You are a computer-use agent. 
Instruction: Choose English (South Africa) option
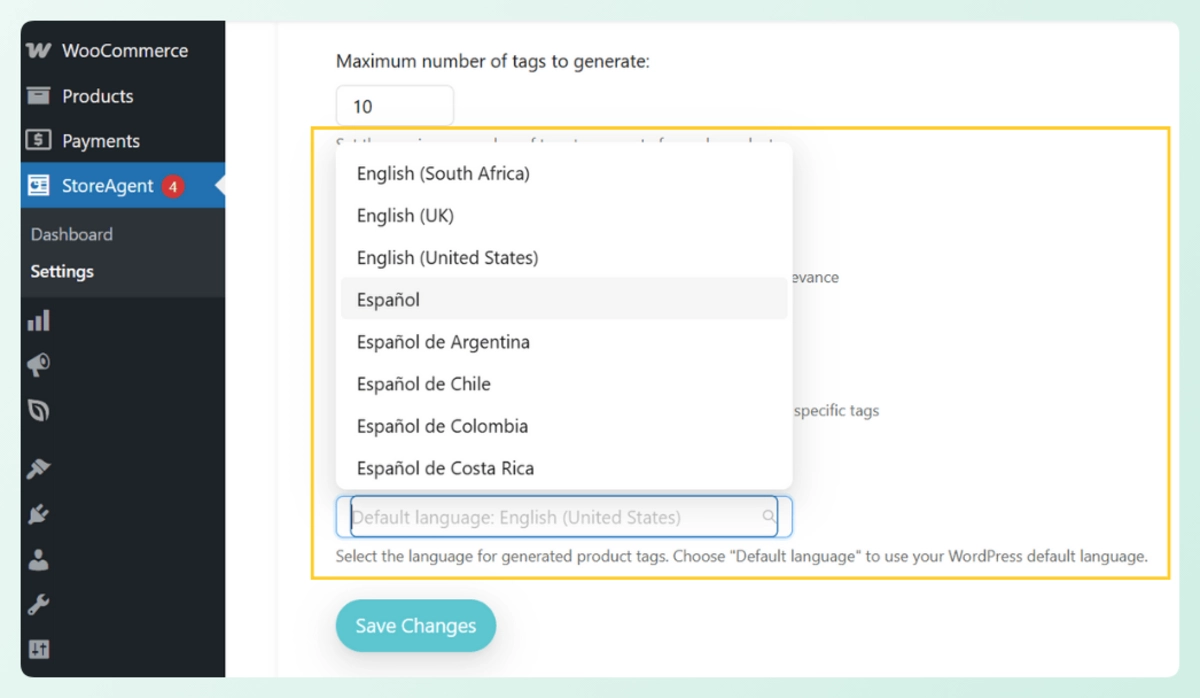[443, 173]
